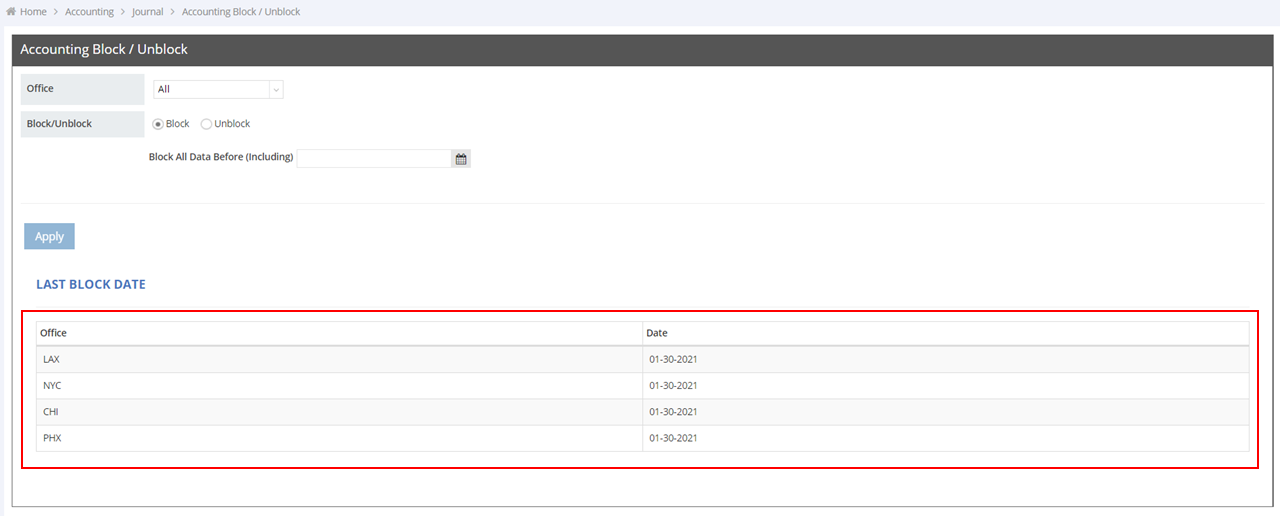Click the PHX block date cell

pos(673,438)
